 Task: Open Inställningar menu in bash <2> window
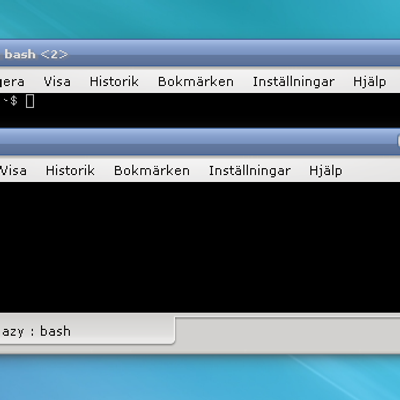(293, 82)
